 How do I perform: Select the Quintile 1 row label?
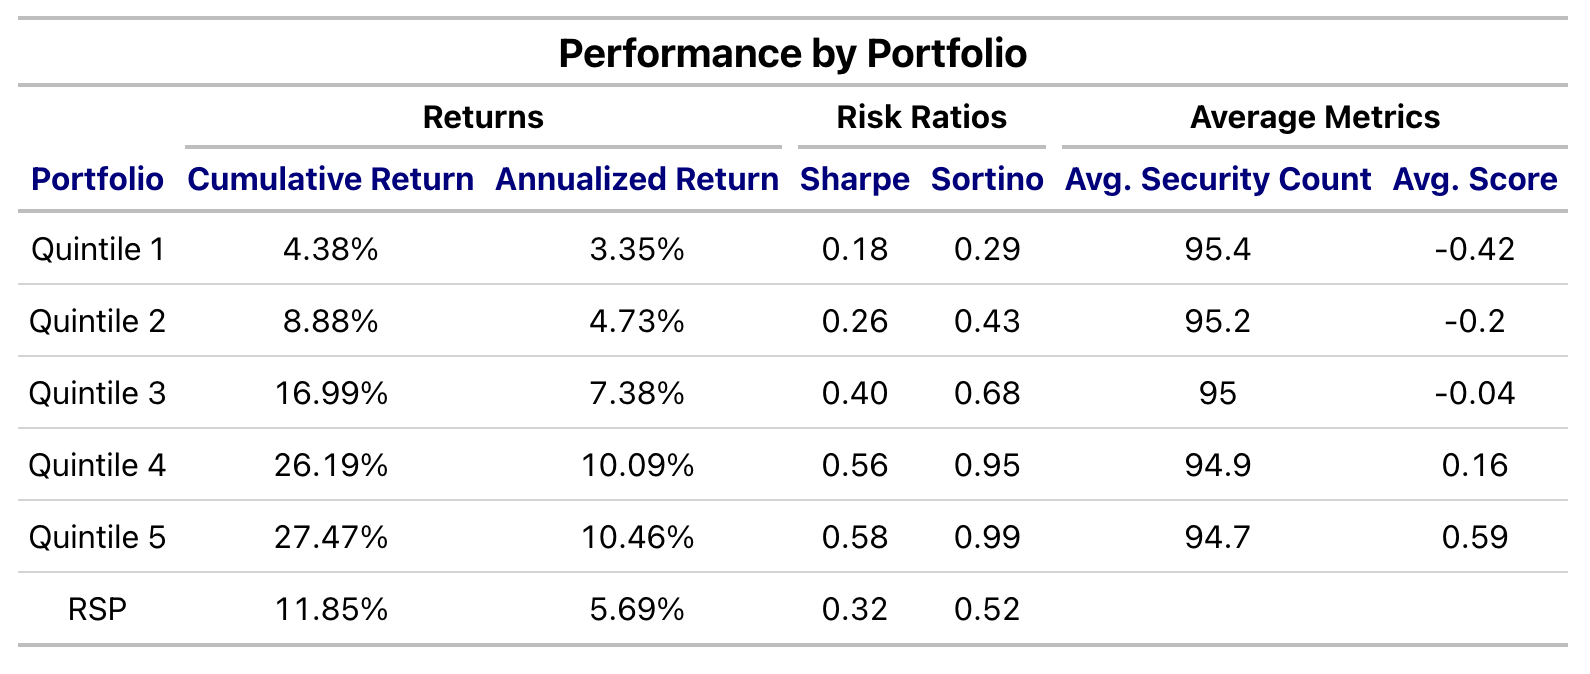(x=97, y=249)
